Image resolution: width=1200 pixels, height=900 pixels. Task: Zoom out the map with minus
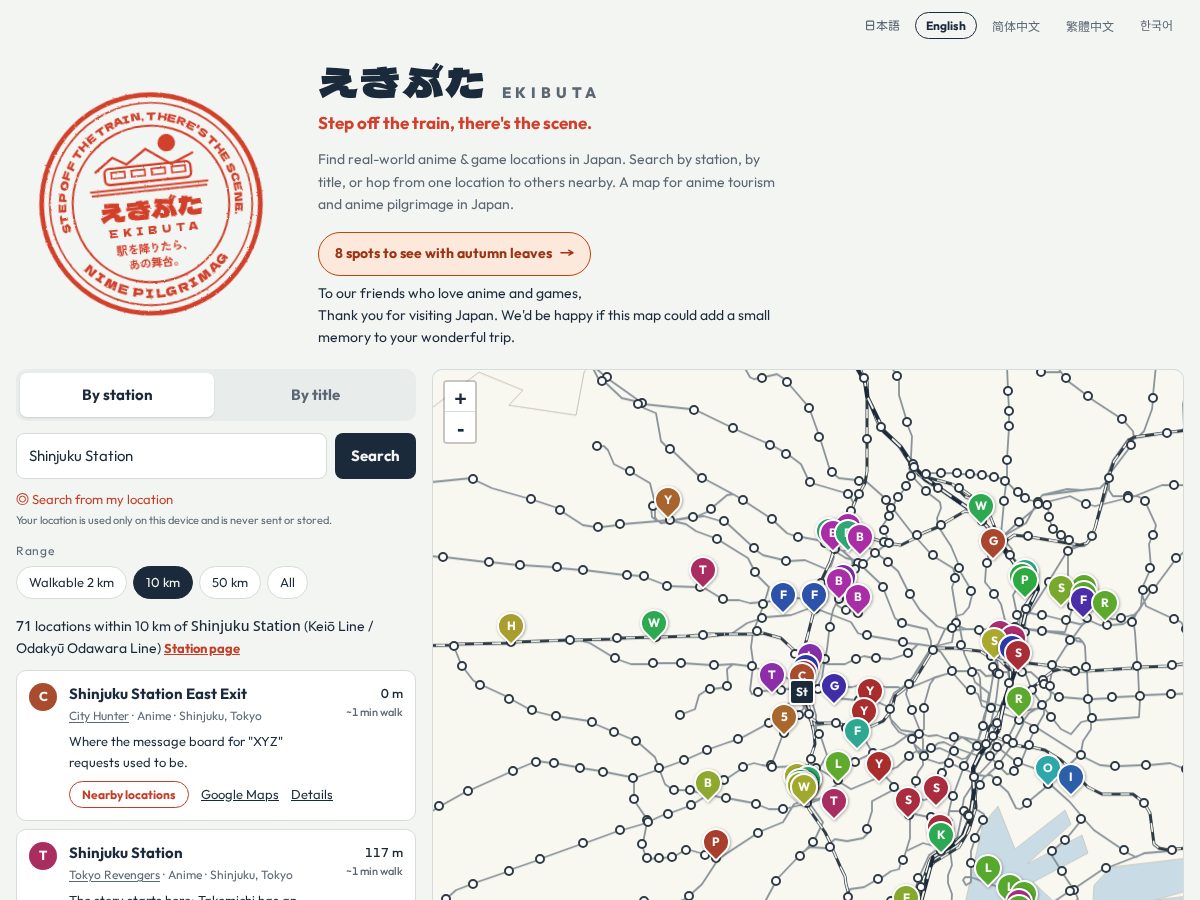pos(460,428)
